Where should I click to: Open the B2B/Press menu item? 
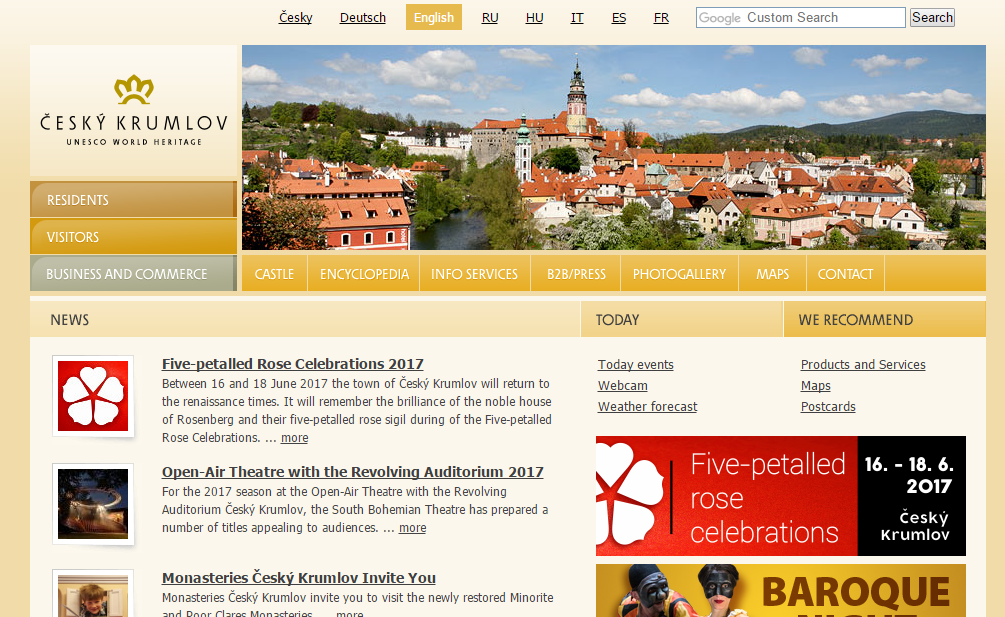(576, 274)
